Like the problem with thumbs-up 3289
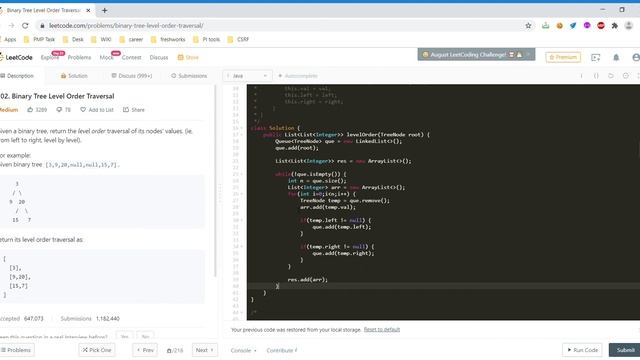 pos(37,110)
